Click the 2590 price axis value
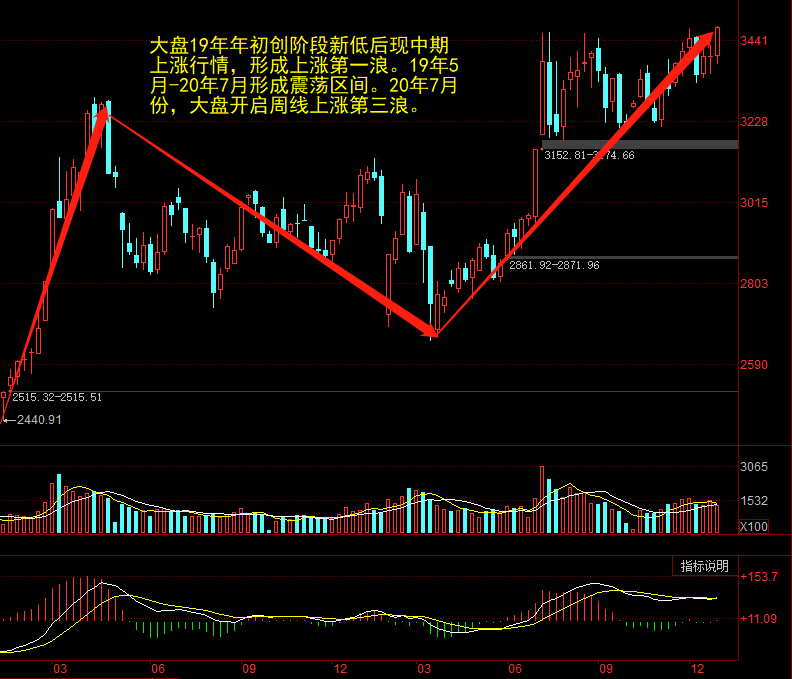Viewport: 792px width, 679px height. (755, 365)
